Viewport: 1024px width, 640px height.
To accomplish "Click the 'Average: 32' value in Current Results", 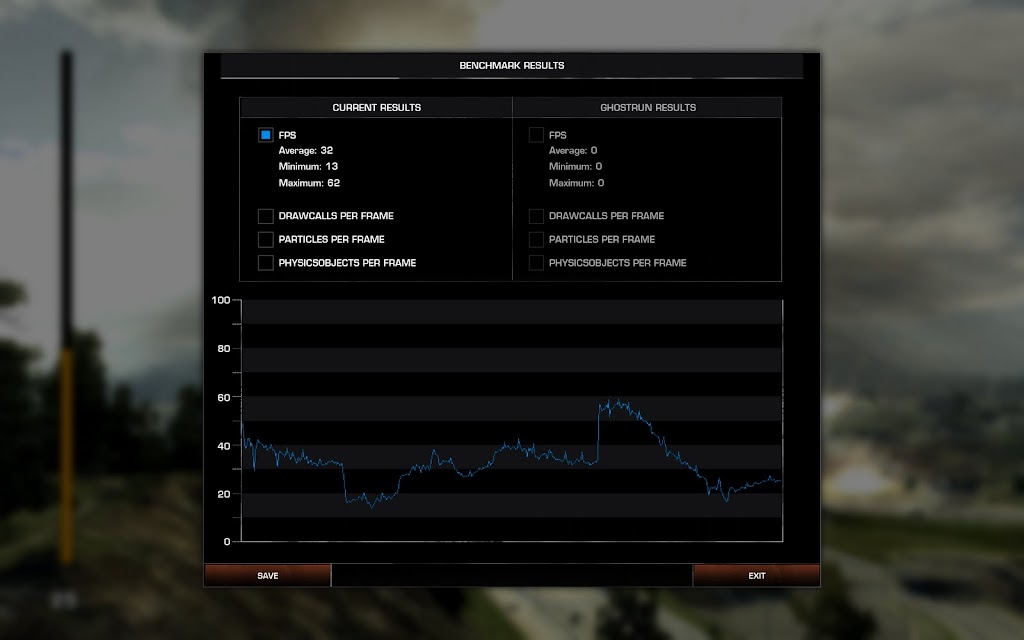I will coord(306,150).
